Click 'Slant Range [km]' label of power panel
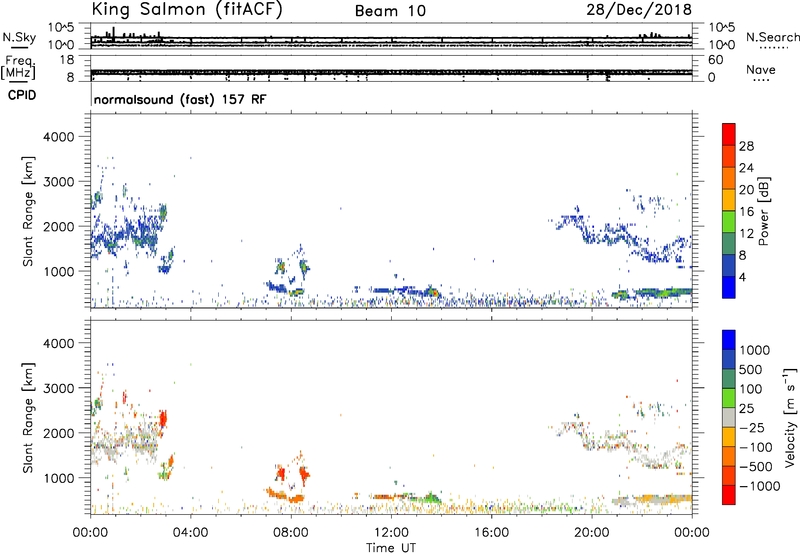800x554 pixels. coord(28,211)
